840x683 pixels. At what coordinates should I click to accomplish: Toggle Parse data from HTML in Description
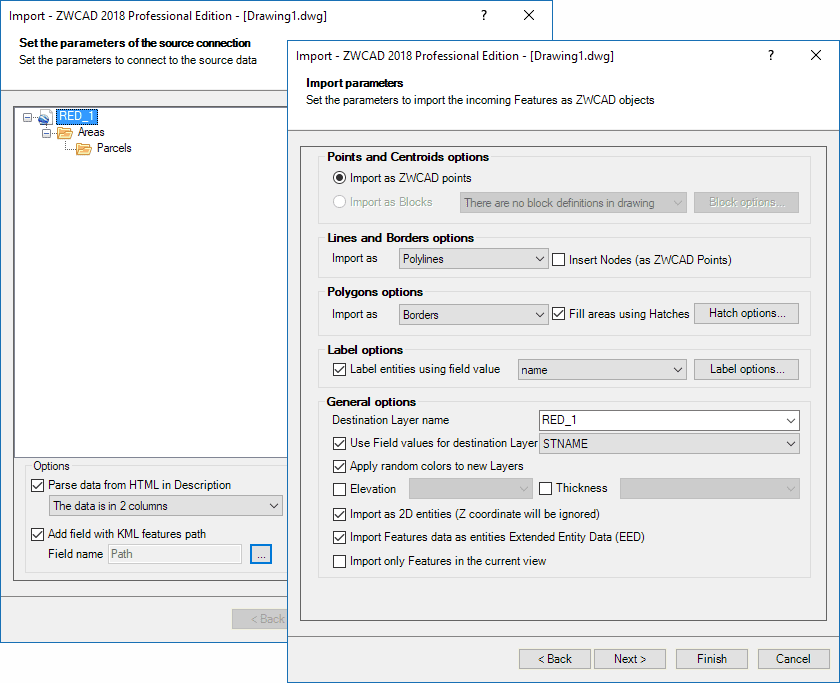tap(37, 485)
